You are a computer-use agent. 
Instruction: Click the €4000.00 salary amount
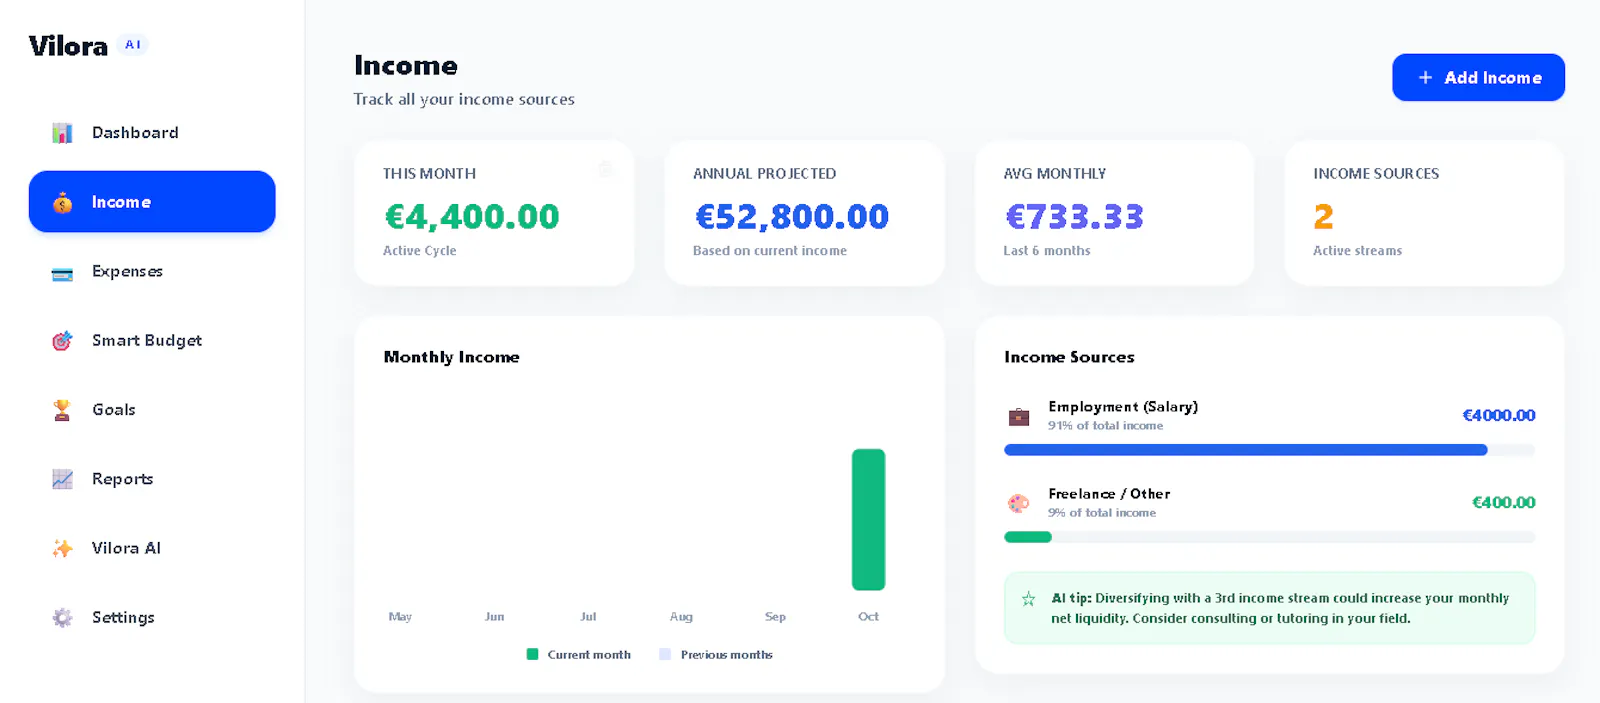[1499, 416]
